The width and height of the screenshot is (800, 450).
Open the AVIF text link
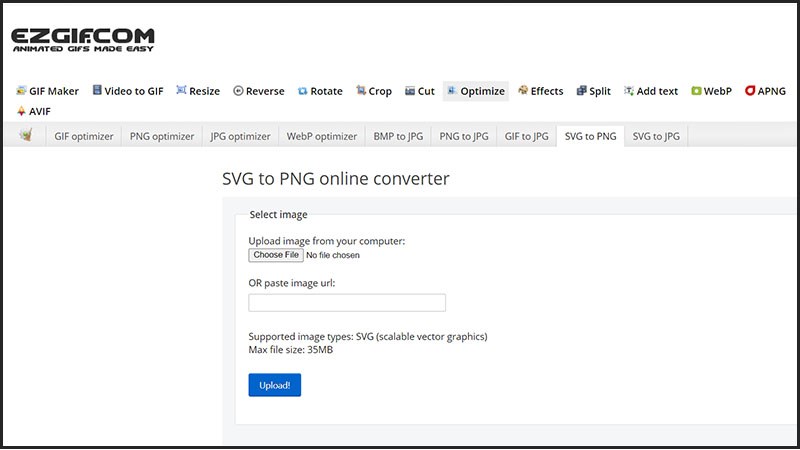(x=40, y=111)
